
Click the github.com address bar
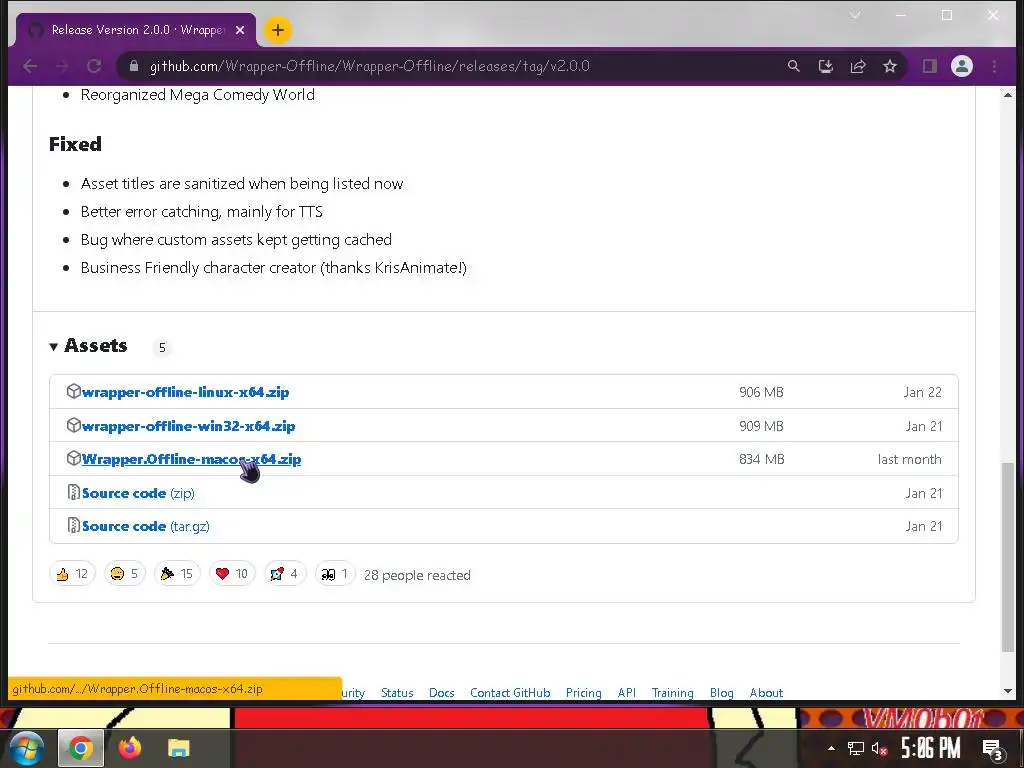(369, 66)
